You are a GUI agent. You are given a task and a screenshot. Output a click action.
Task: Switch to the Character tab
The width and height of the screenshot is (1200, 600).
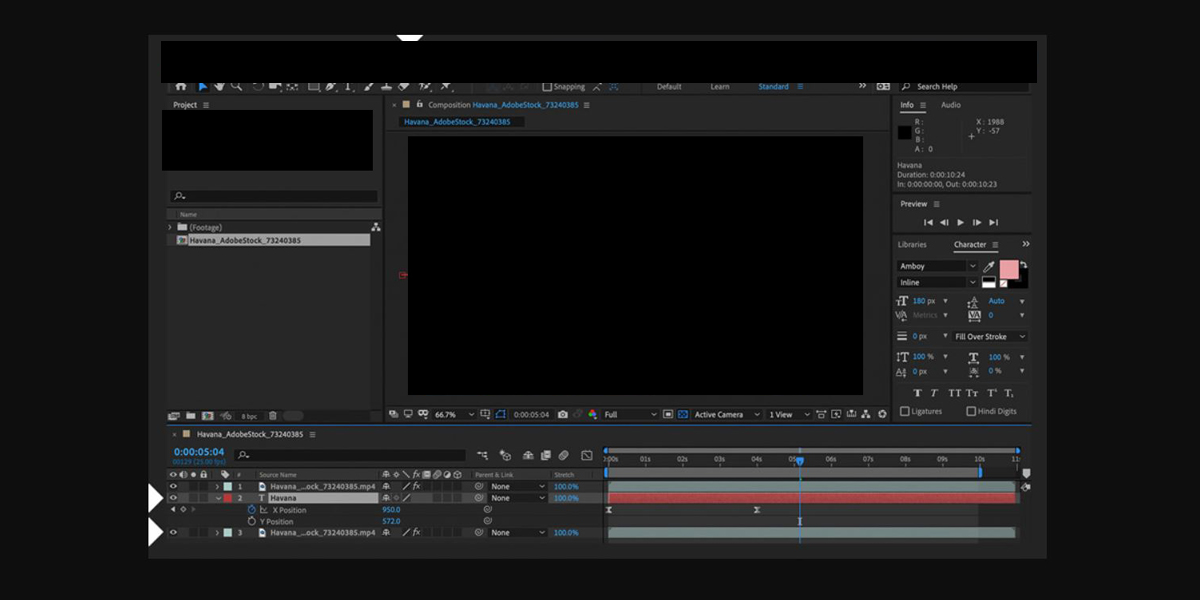click(x=970, y=245)
